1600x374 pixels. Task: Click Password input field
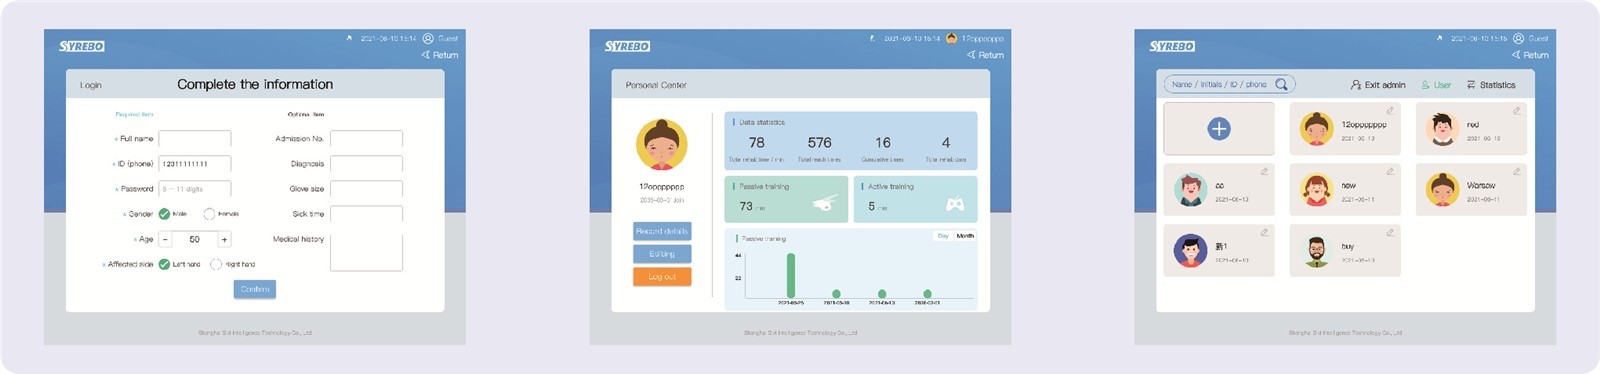(x=195, y=189)
